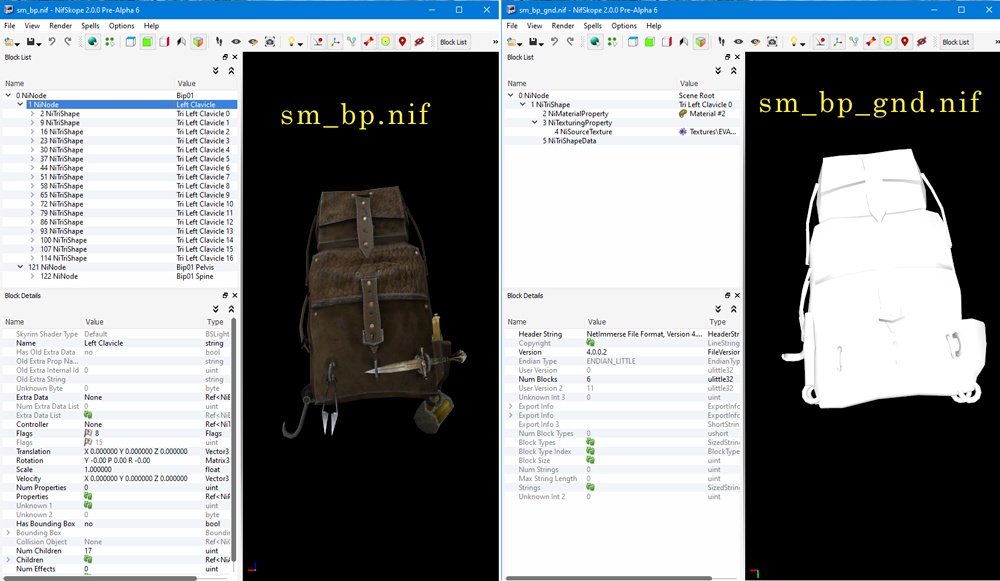
Task: Expand the 2 NiTriShape Tri Left Clavicle 0 row
Action: click(x=32, y=114)
